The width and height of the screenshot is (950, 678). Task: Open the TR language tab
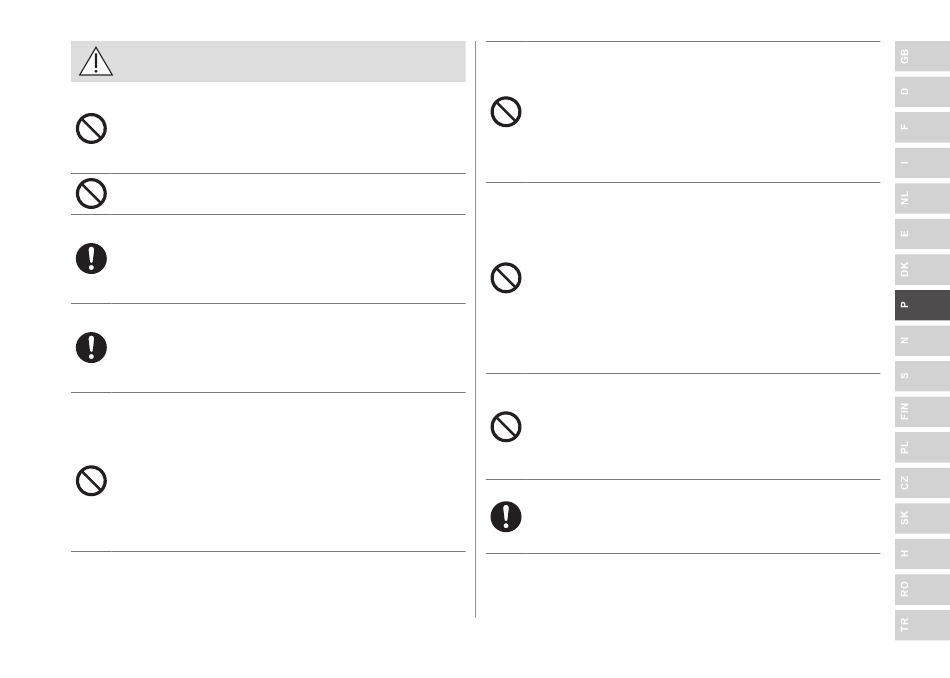coord(922,625)
